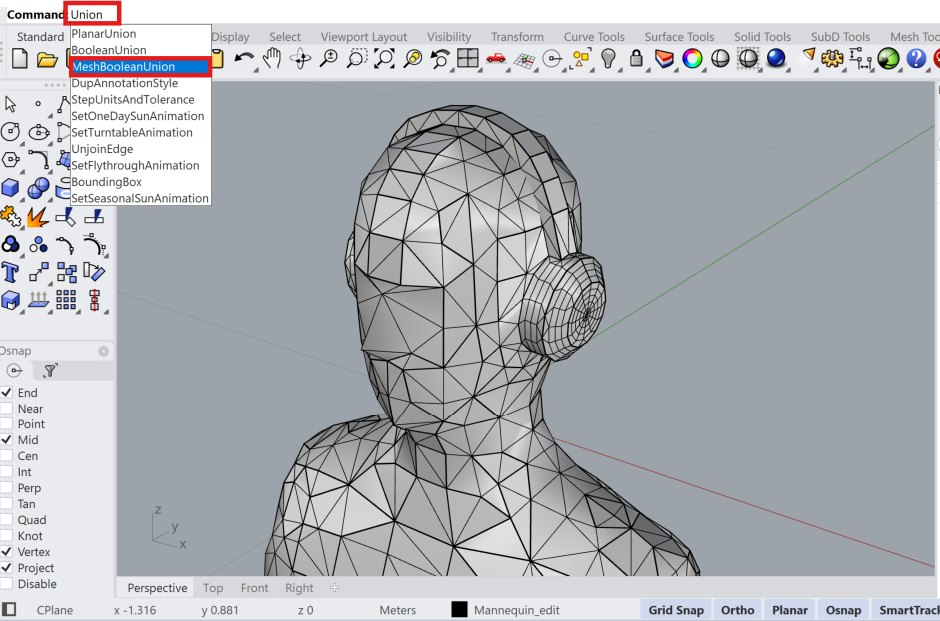Select the Text object tool
Screen dimensions: 940x621
(x=10, y=272)
